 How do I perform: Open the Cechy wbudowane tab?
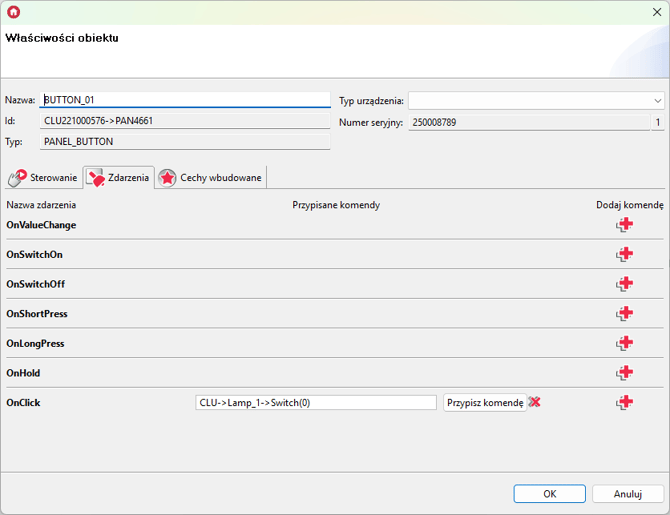click(211, 178)
